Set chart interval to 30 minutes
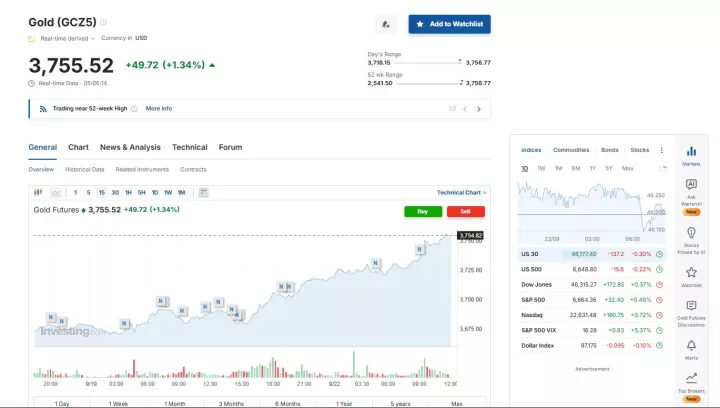720x408 pixels. pyautogui.click(x=115, y=192)
